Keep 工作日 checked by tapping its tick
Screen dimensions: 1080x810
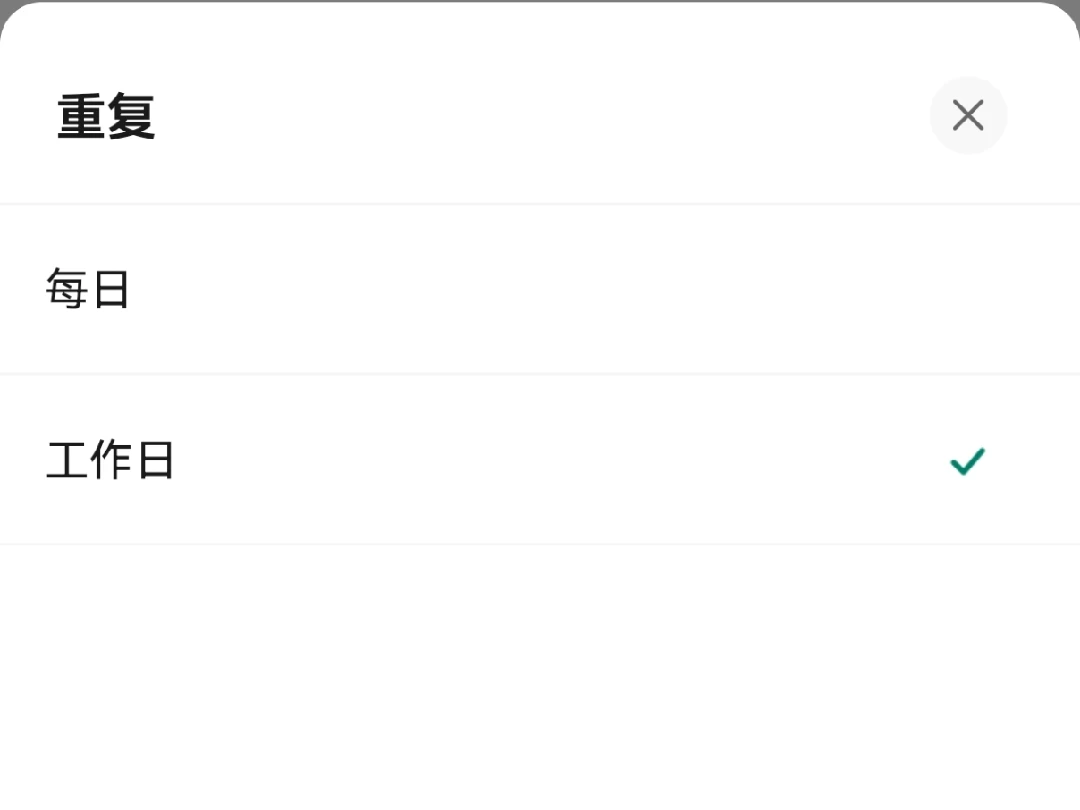point(967,461)
